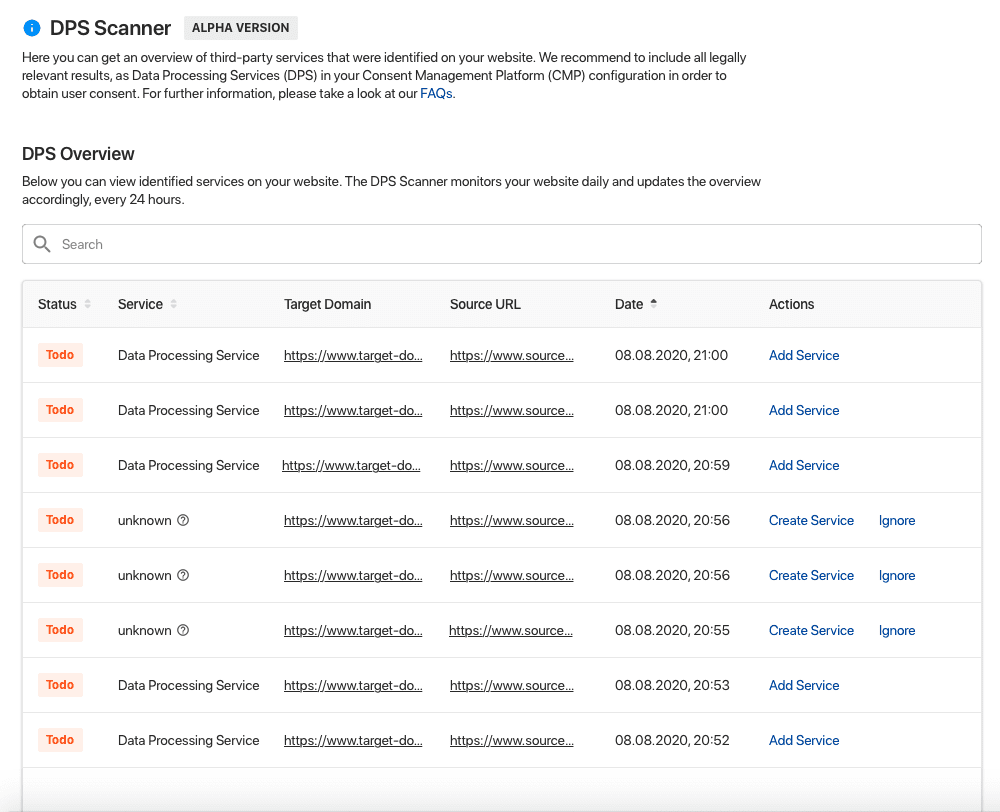Select the date cell 08.08.2020, 20:59

coord(672,465)
